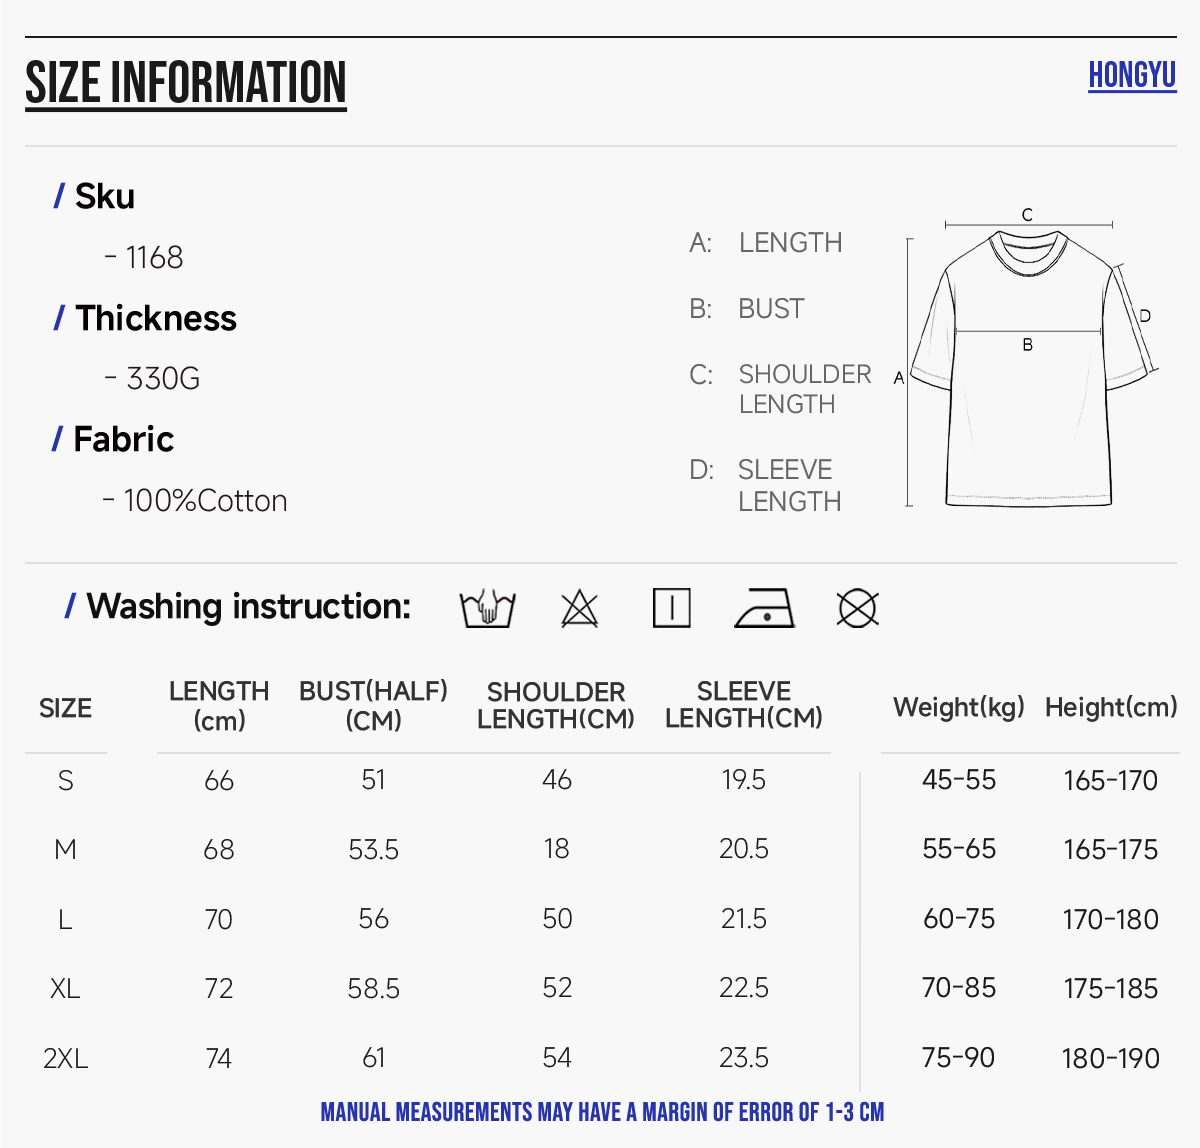
Task: Click weight range 70-85
Action: (959, 988)
